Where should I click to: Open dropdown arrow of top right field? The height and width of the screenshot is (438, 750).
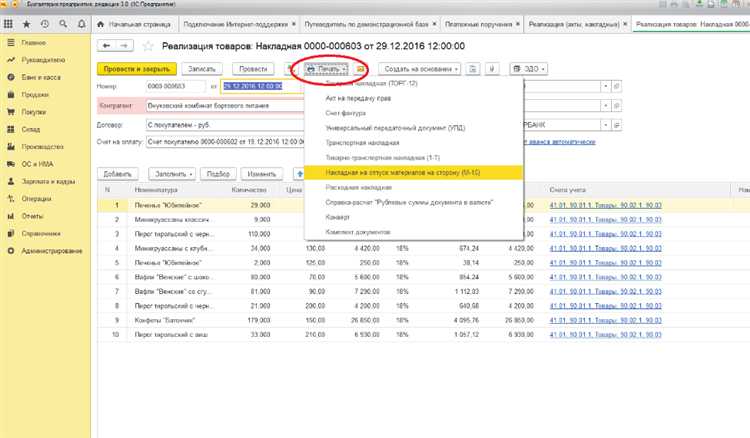coord(606,87)
